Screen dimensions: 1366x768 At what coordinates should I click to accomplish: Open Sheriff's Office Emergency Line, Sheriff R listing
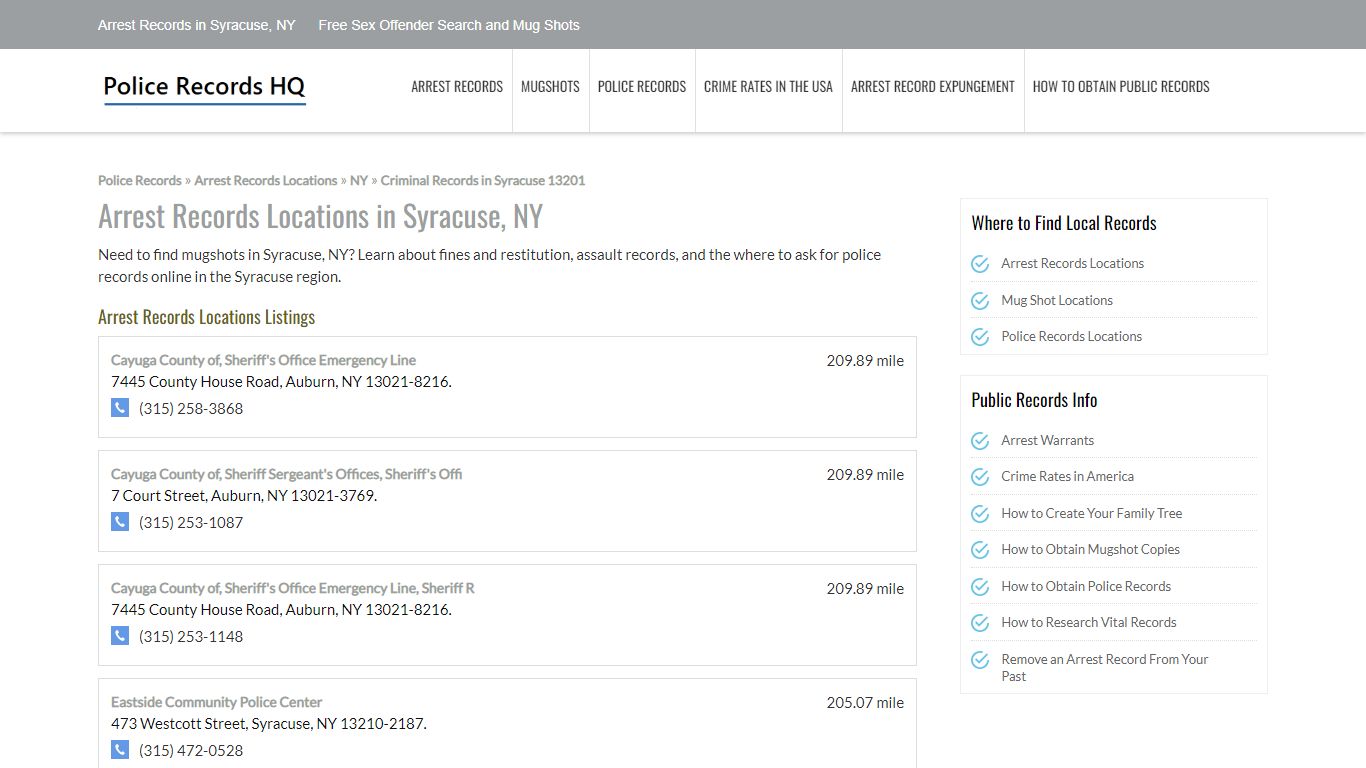pyautogui.click(x=293, y=588)
